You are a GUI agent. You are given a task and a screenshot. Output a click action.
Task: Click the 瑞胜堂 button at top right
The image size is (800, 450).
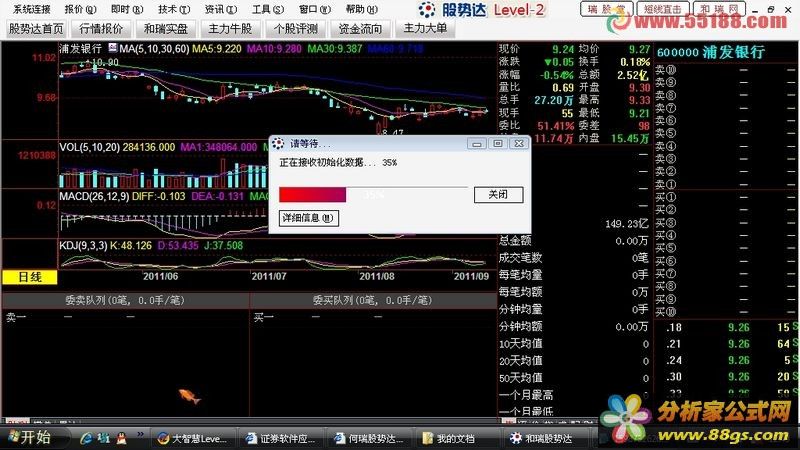point(607,9)
